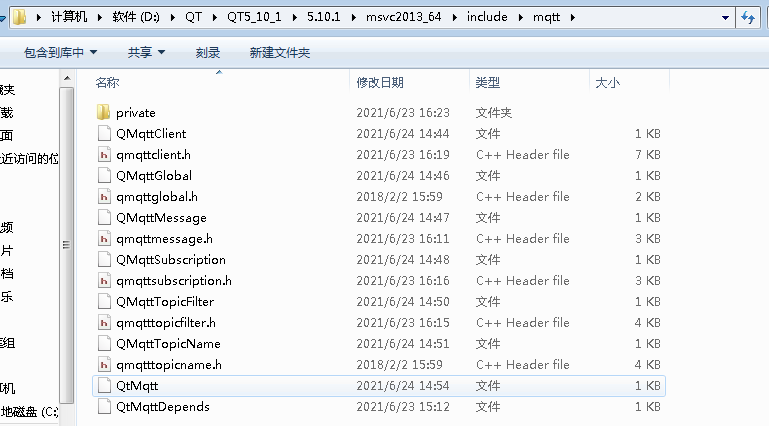Click the 文件夹 type of private
Image resolution: width=769 pixels, height=426 pixels.
coord(493,113)
